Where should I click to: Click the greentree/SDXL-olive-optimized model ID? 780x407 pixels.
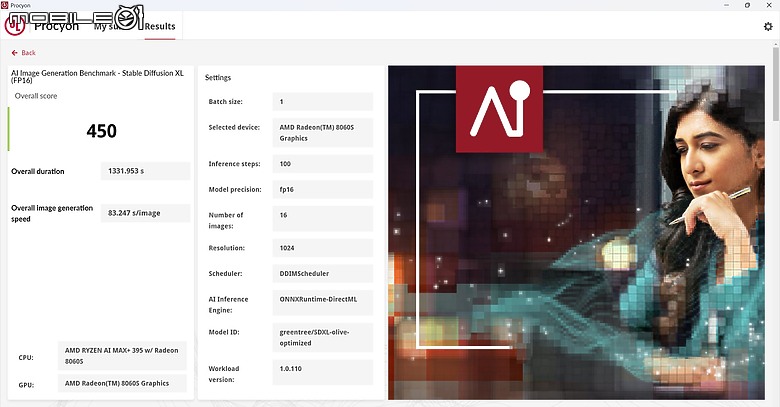point(322,337)
